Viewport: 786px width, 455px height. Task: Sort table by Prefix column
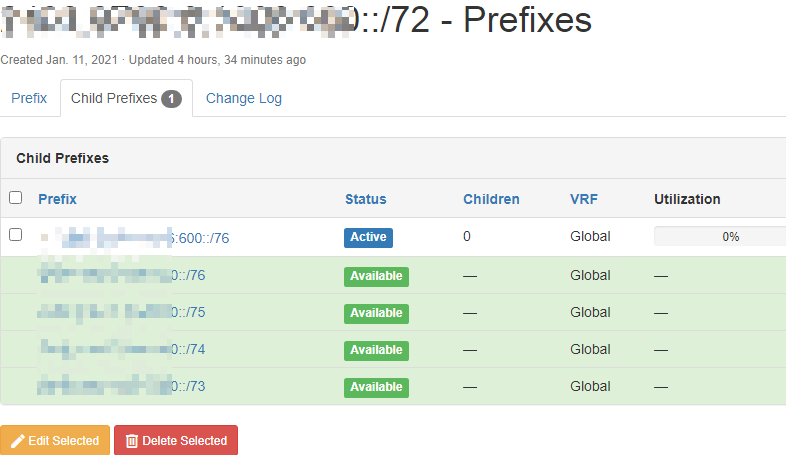pos(57,199)
